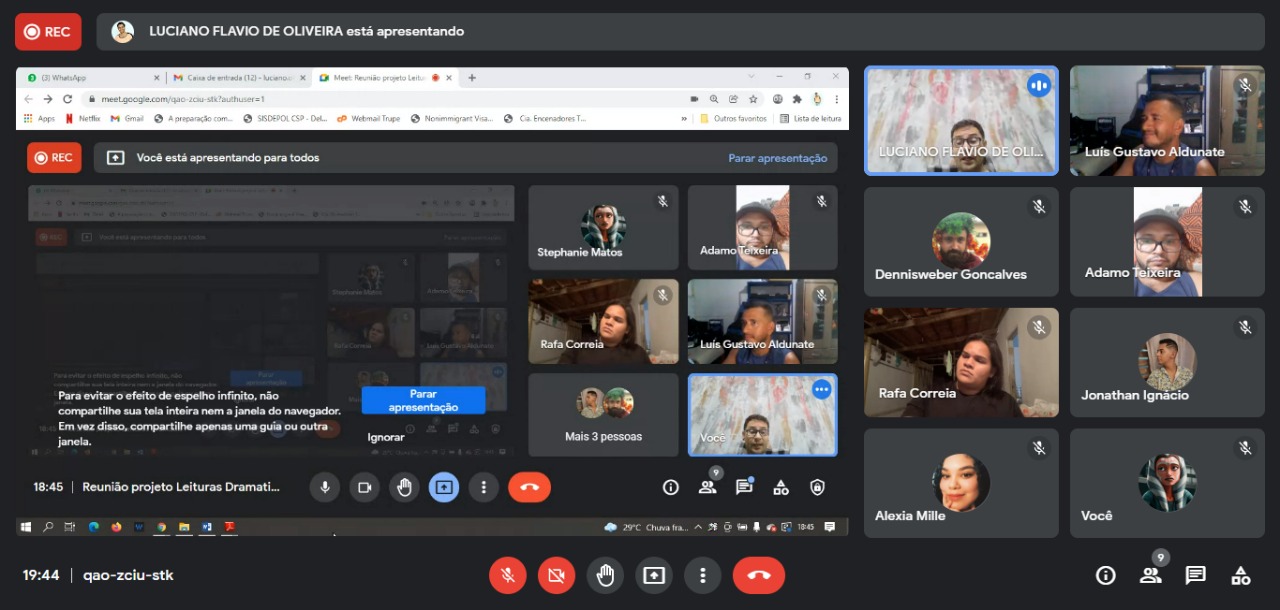Viewport: 1280px width, 610px height.
Task: Show participants list with badge 9, bottom-right
Action: point(1151,575)
